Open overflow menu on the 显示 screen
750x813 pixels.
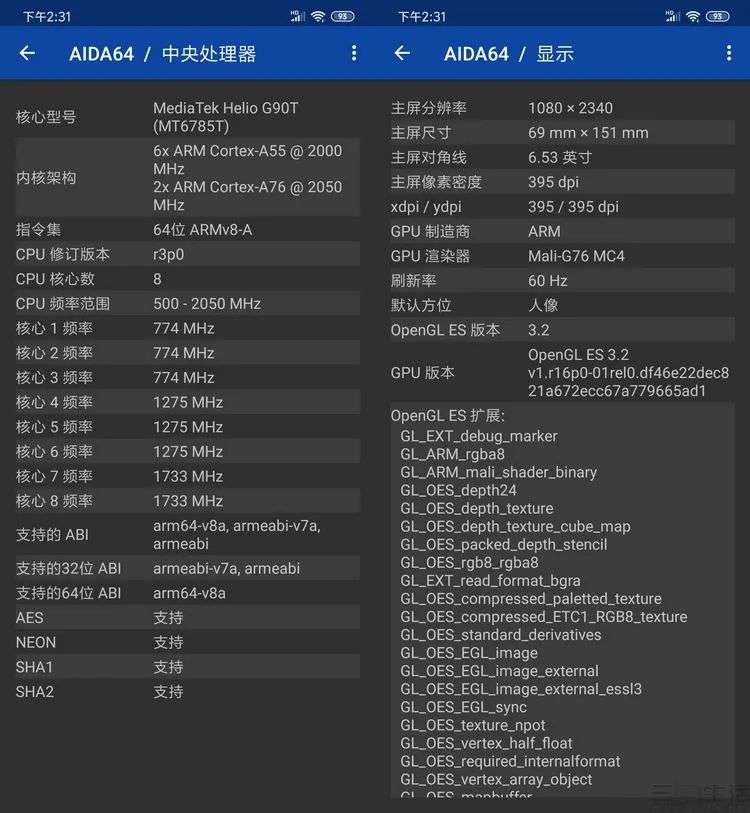[729, 53]
